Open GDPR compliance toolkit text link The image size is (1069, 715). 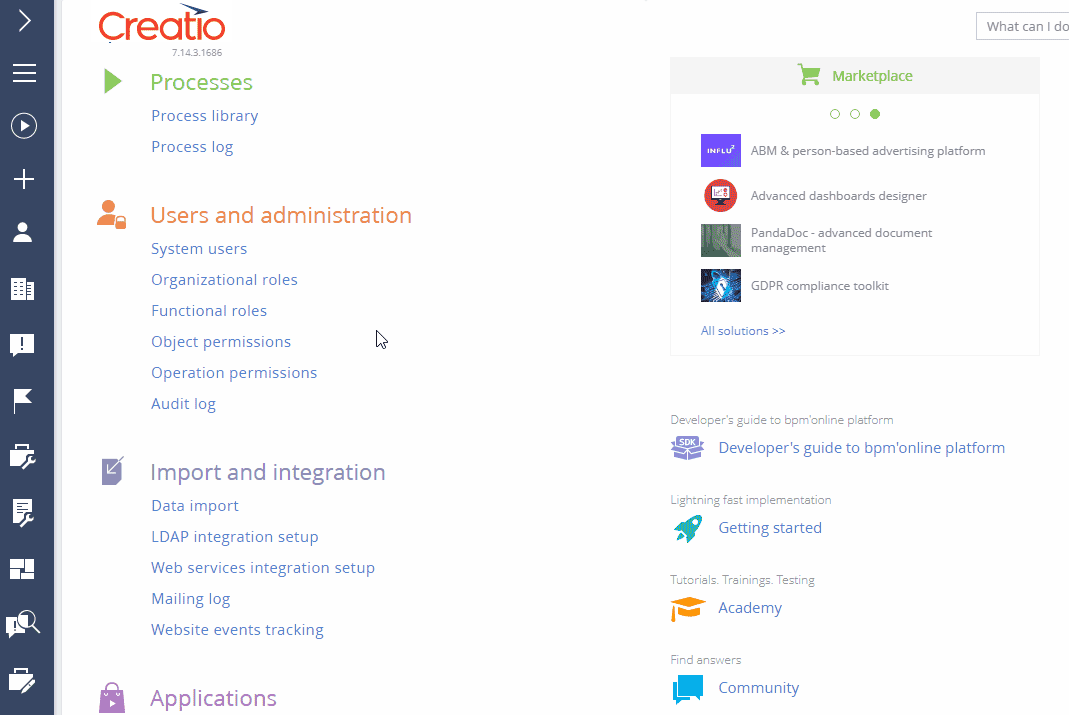819,286
